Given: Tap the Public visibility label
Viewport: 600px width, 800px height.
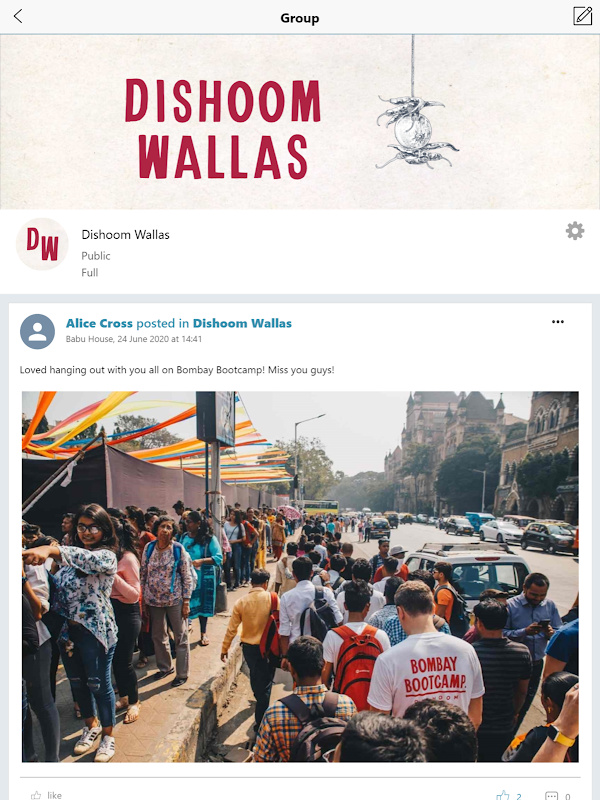Looking at the screenshot, I should pyautogui.click(x=96, y=256).
